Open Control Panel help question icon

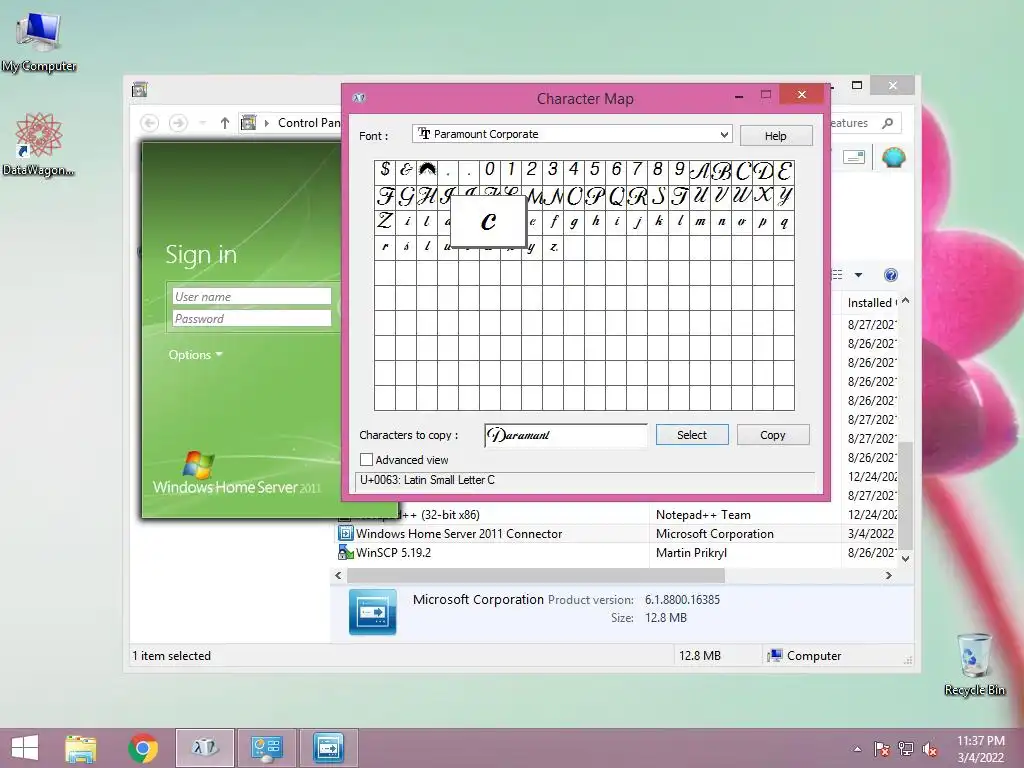(x=890, y=275)
